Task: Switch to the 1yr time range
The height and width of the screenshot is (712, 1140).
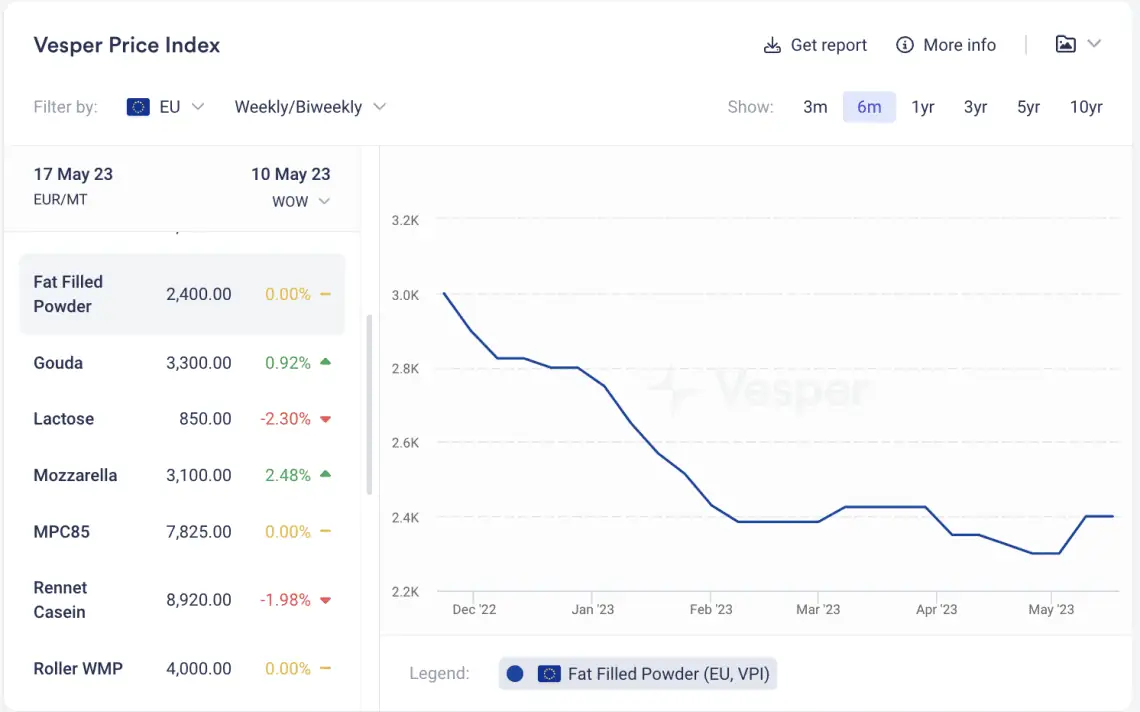Action: click(923, 107)
